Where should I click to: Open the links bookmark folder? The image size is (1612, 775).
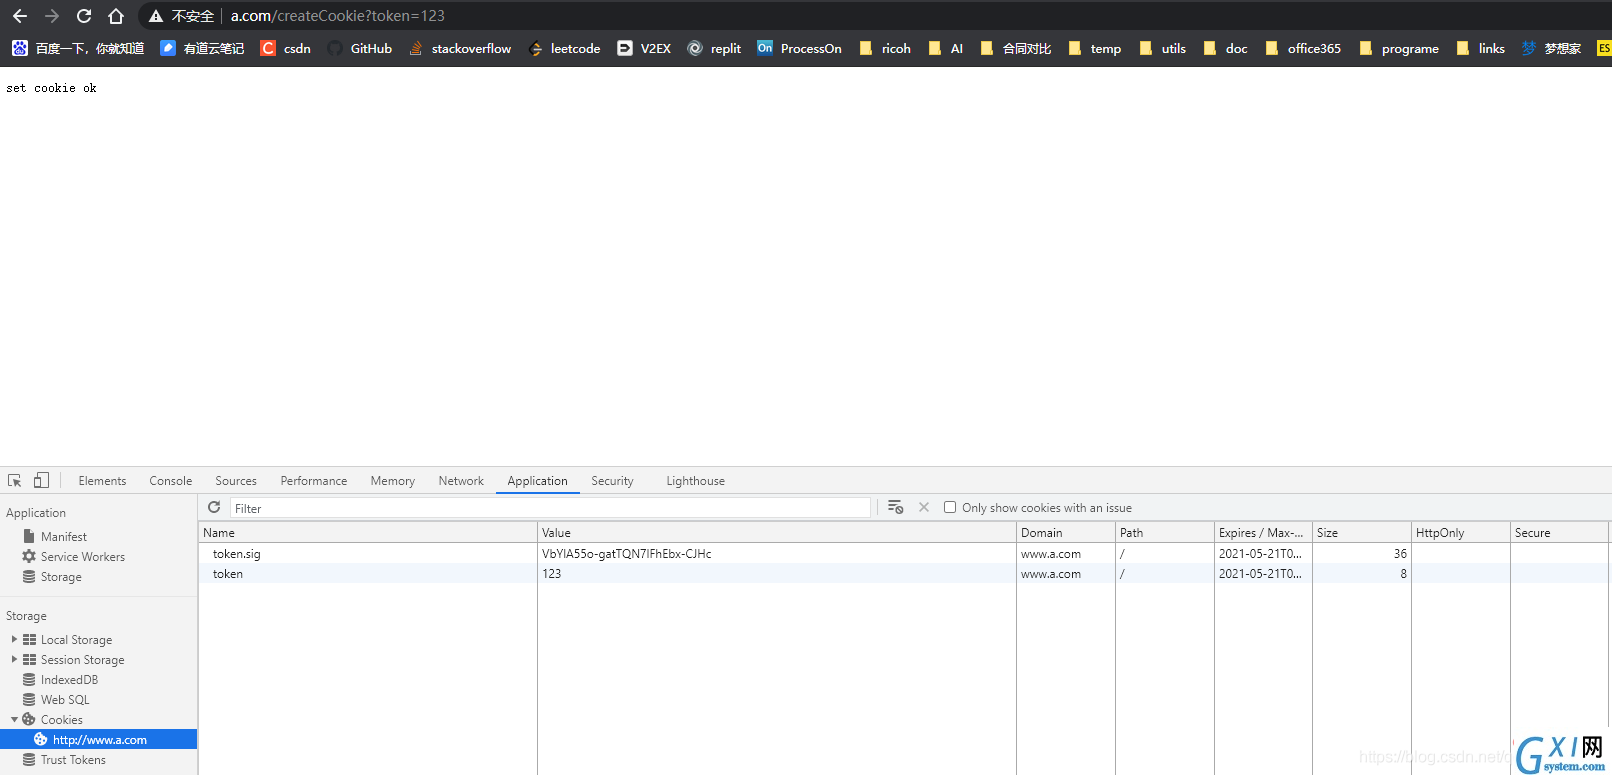[1481, 48]
